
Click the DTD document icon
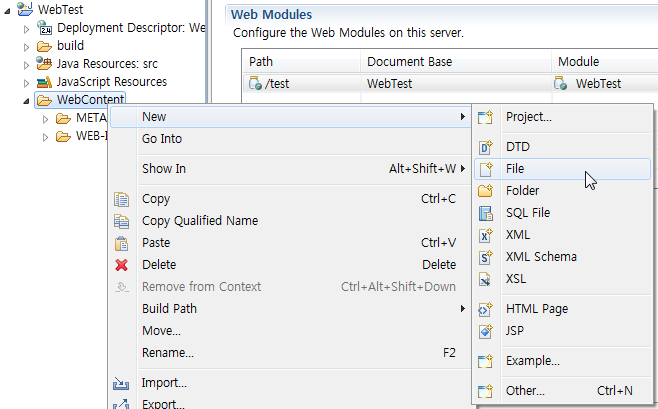tap(486, 147)
